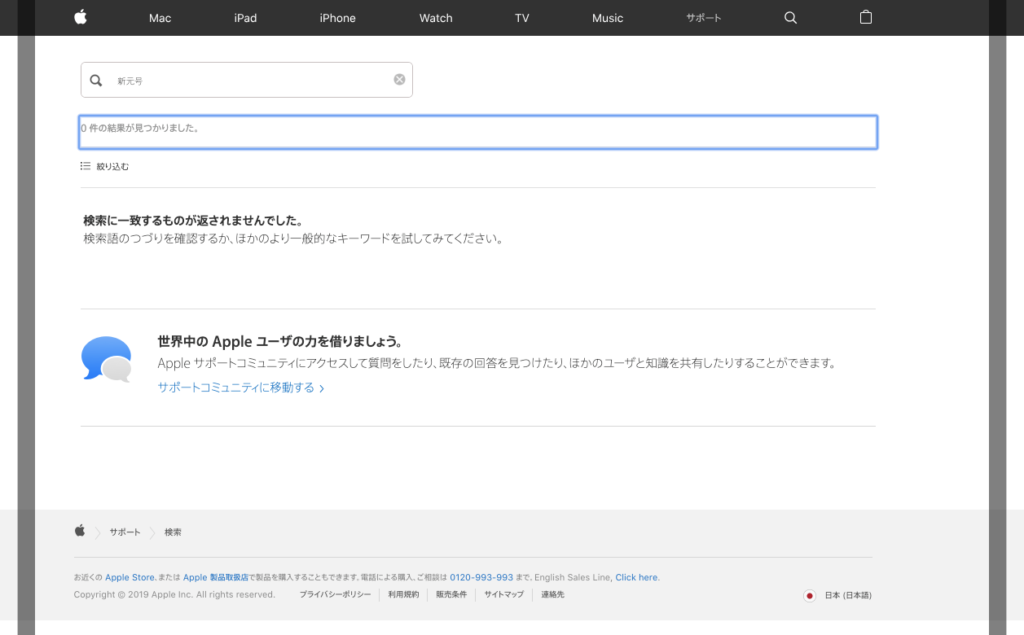
Task: Click the 世界中の Apple ユーザの力を借りましょう heading
Action: tap(280, 342)
